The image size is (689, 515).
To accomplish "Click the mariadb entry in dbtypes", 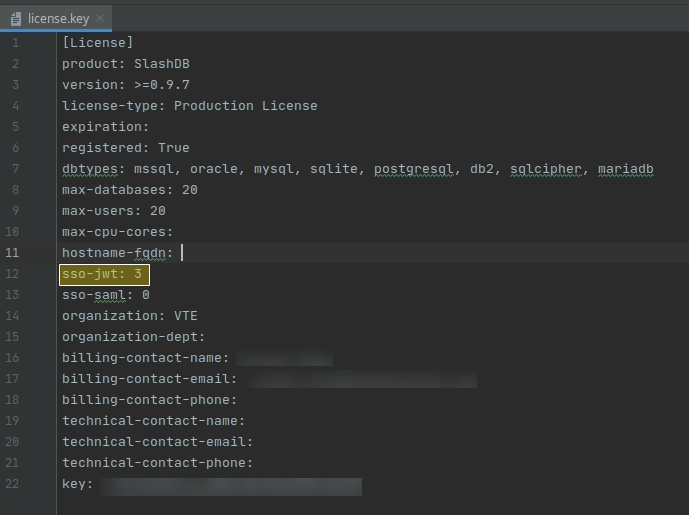I will [x=625, y=169].
